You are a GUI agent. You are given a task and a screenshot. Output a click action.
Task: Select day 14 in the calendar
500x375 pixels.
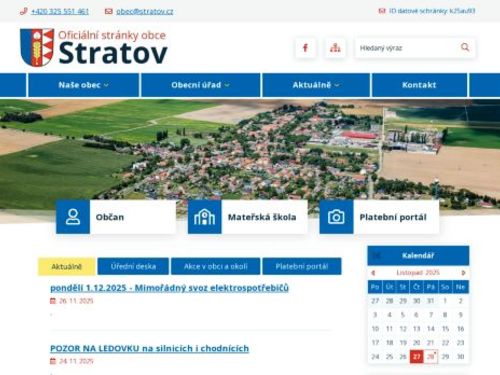[x=431, y=329]
